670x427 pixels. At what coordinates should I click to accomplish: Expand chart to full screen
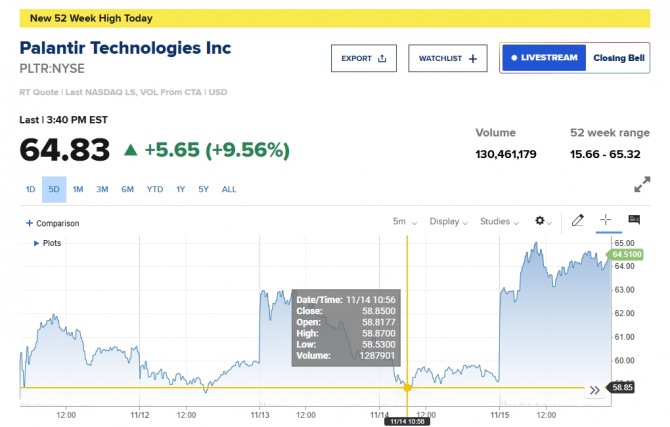coord(642,185)
